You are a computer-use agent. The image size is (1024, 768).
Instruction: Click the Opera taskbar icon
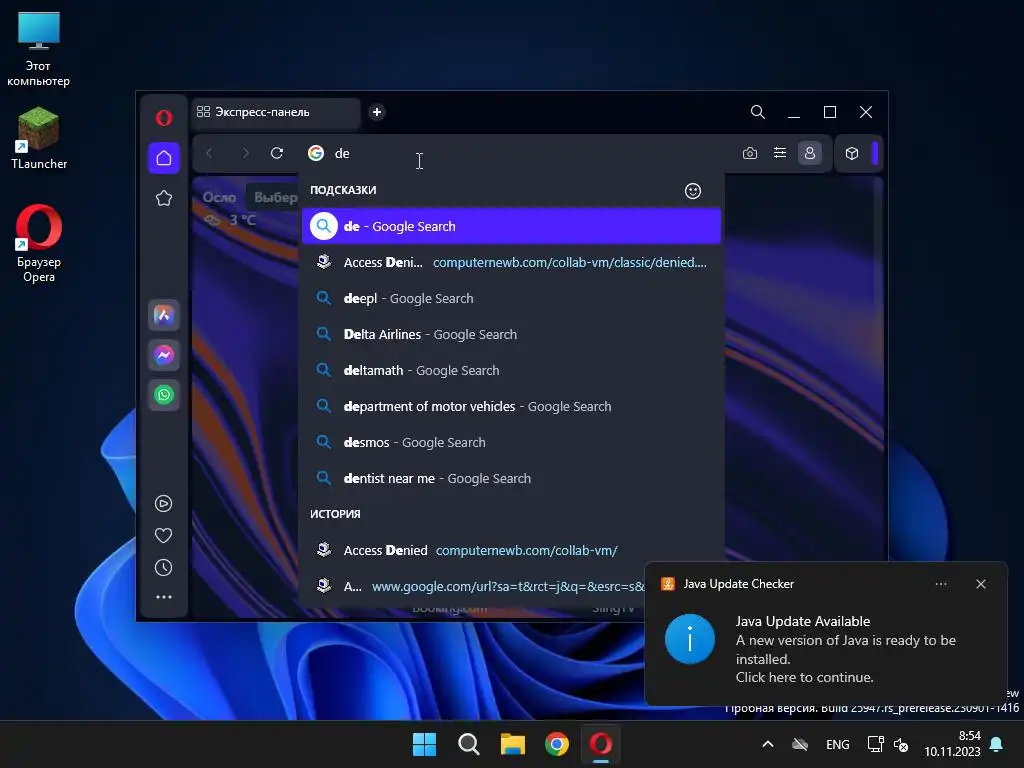601,744
